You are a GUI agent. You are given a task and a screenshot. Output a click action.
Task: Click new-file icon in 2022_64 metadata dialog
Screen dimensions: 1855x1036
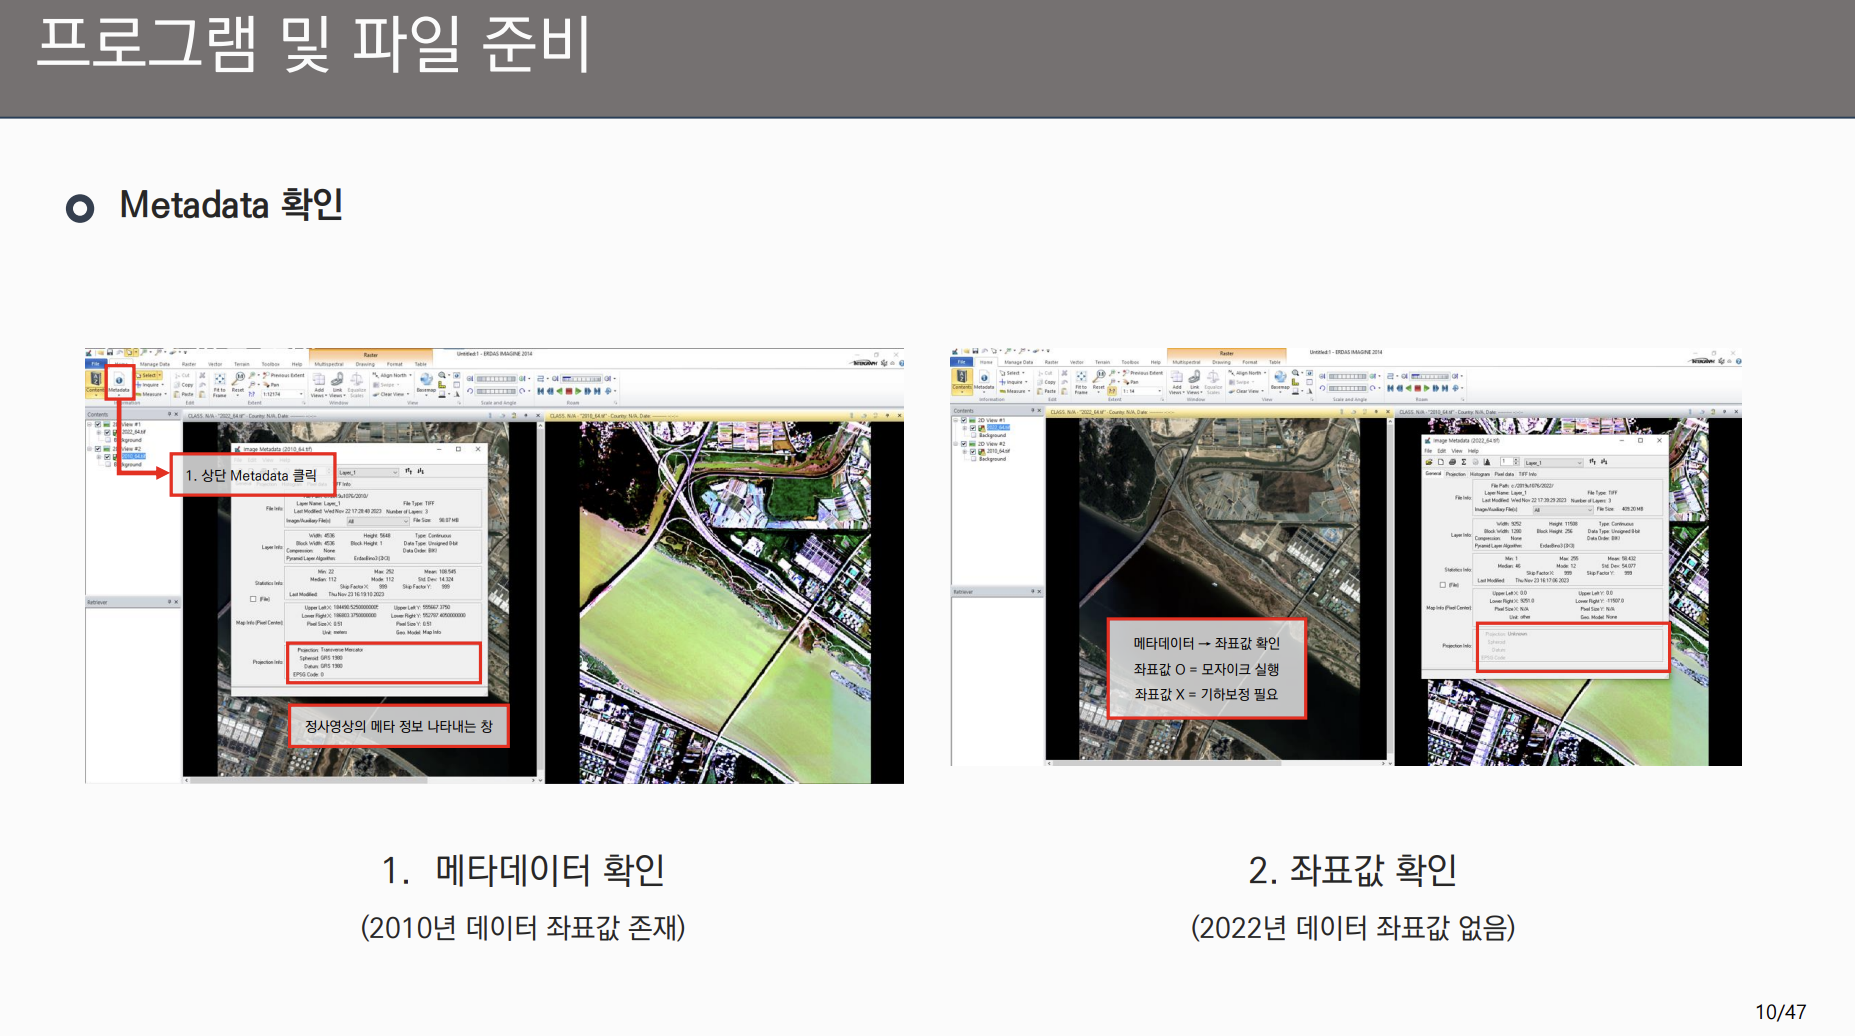[1441, 462]
